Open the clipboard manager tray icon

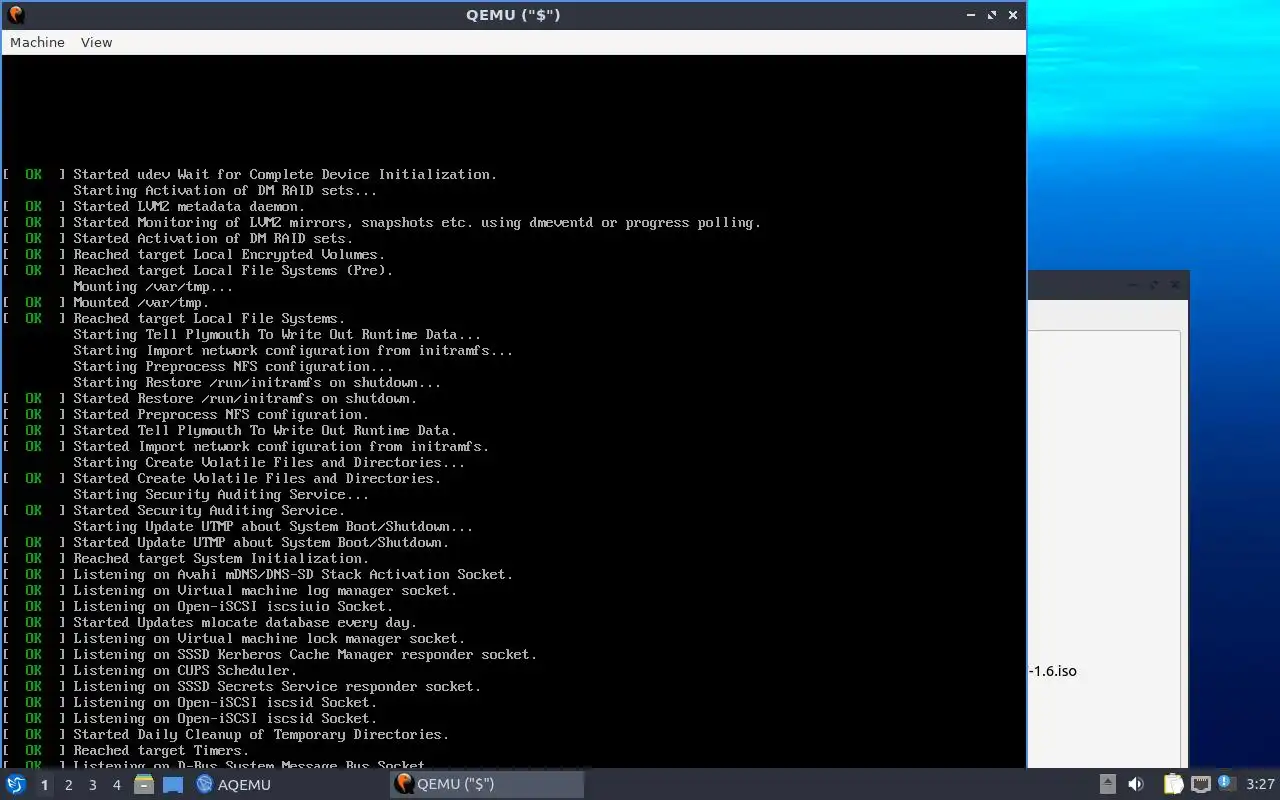[x=1173, y=784]
